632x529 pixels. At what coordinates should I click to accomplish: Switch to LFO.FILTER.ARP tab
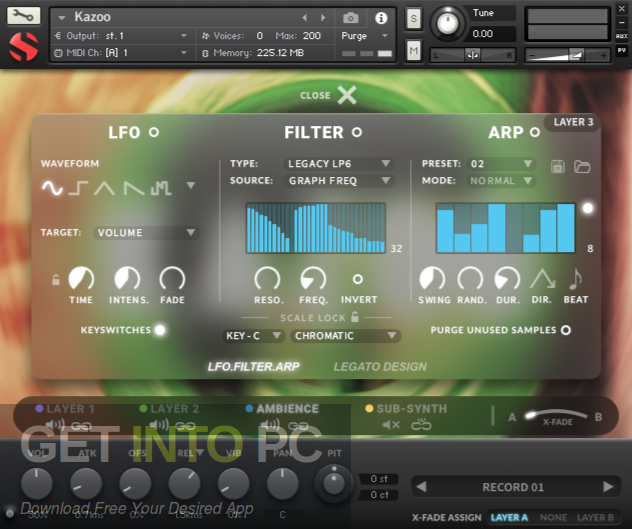[254, 367]
